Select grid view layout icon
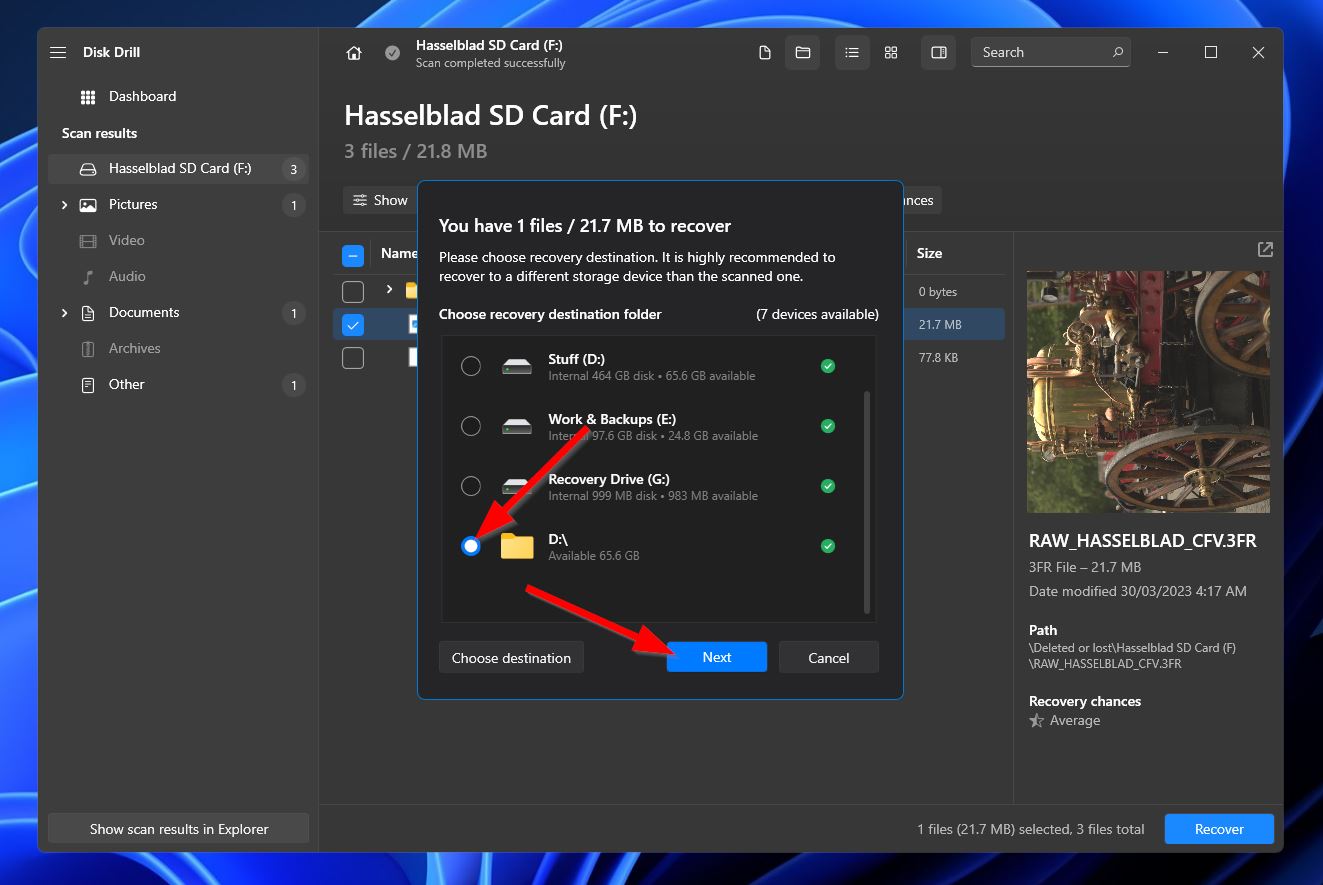 (x=891, y=53)
